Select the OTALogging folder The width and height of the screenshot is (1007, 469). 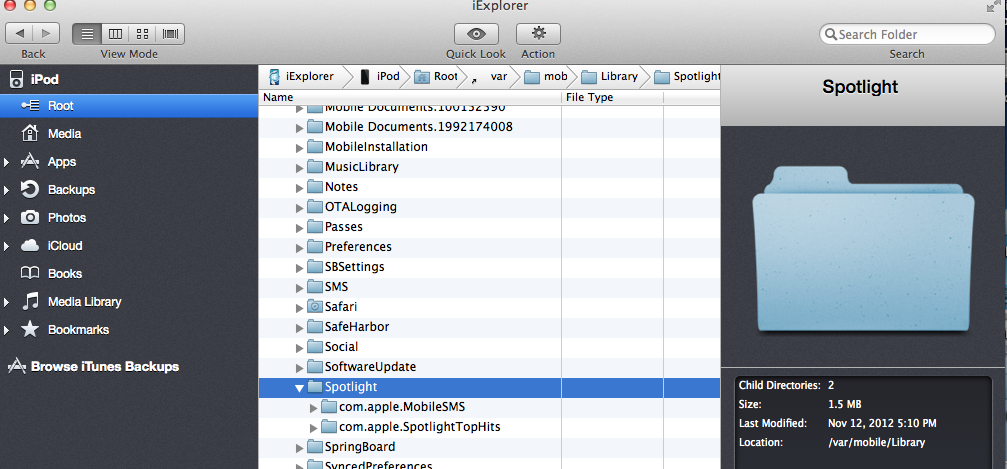489,207
